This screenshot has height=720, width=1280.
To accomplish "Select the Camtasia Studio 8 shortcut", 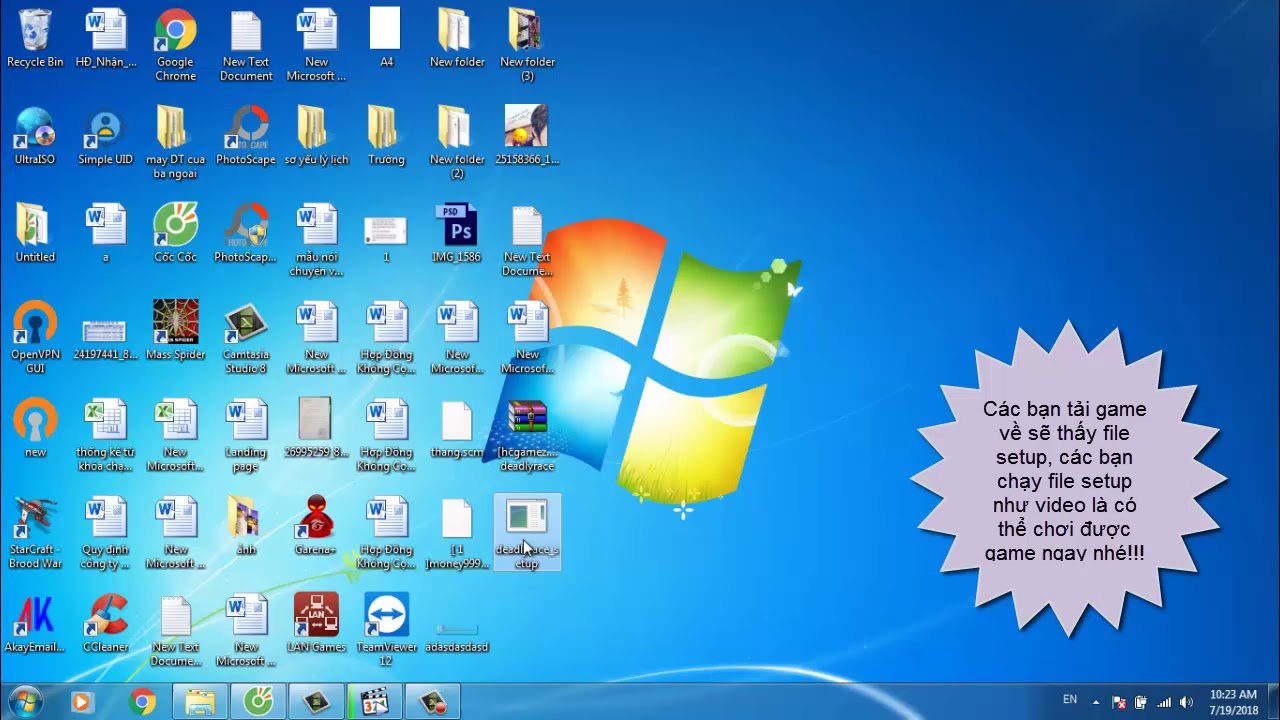I will click(246, 338).
